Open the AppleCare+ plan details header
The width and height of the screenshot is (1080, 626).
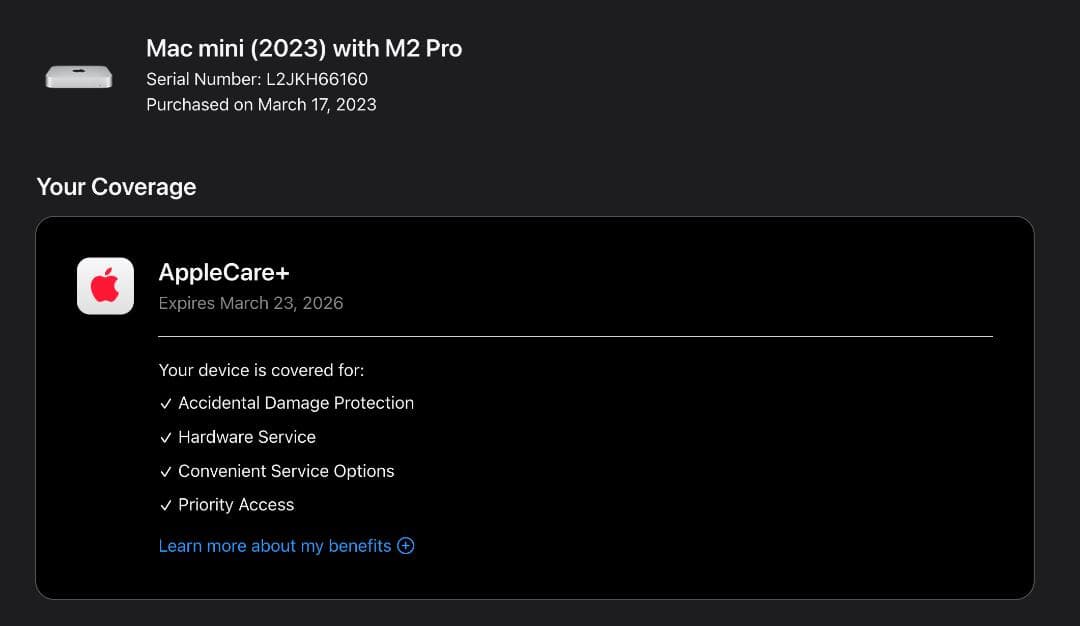pos(224,272)
